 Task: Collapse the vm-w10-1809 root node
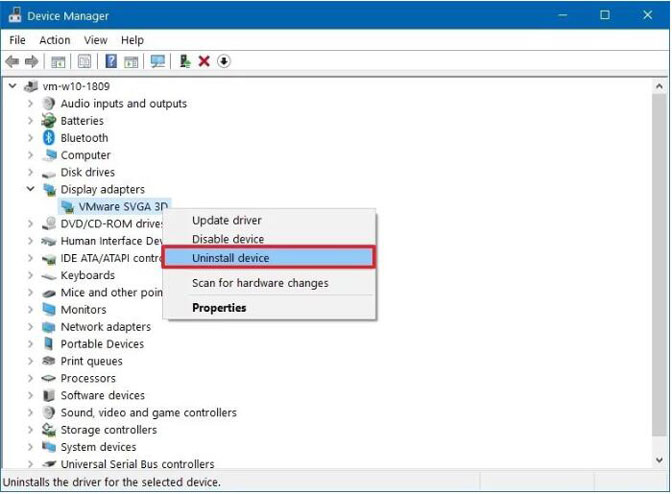[x=13, y=86]
